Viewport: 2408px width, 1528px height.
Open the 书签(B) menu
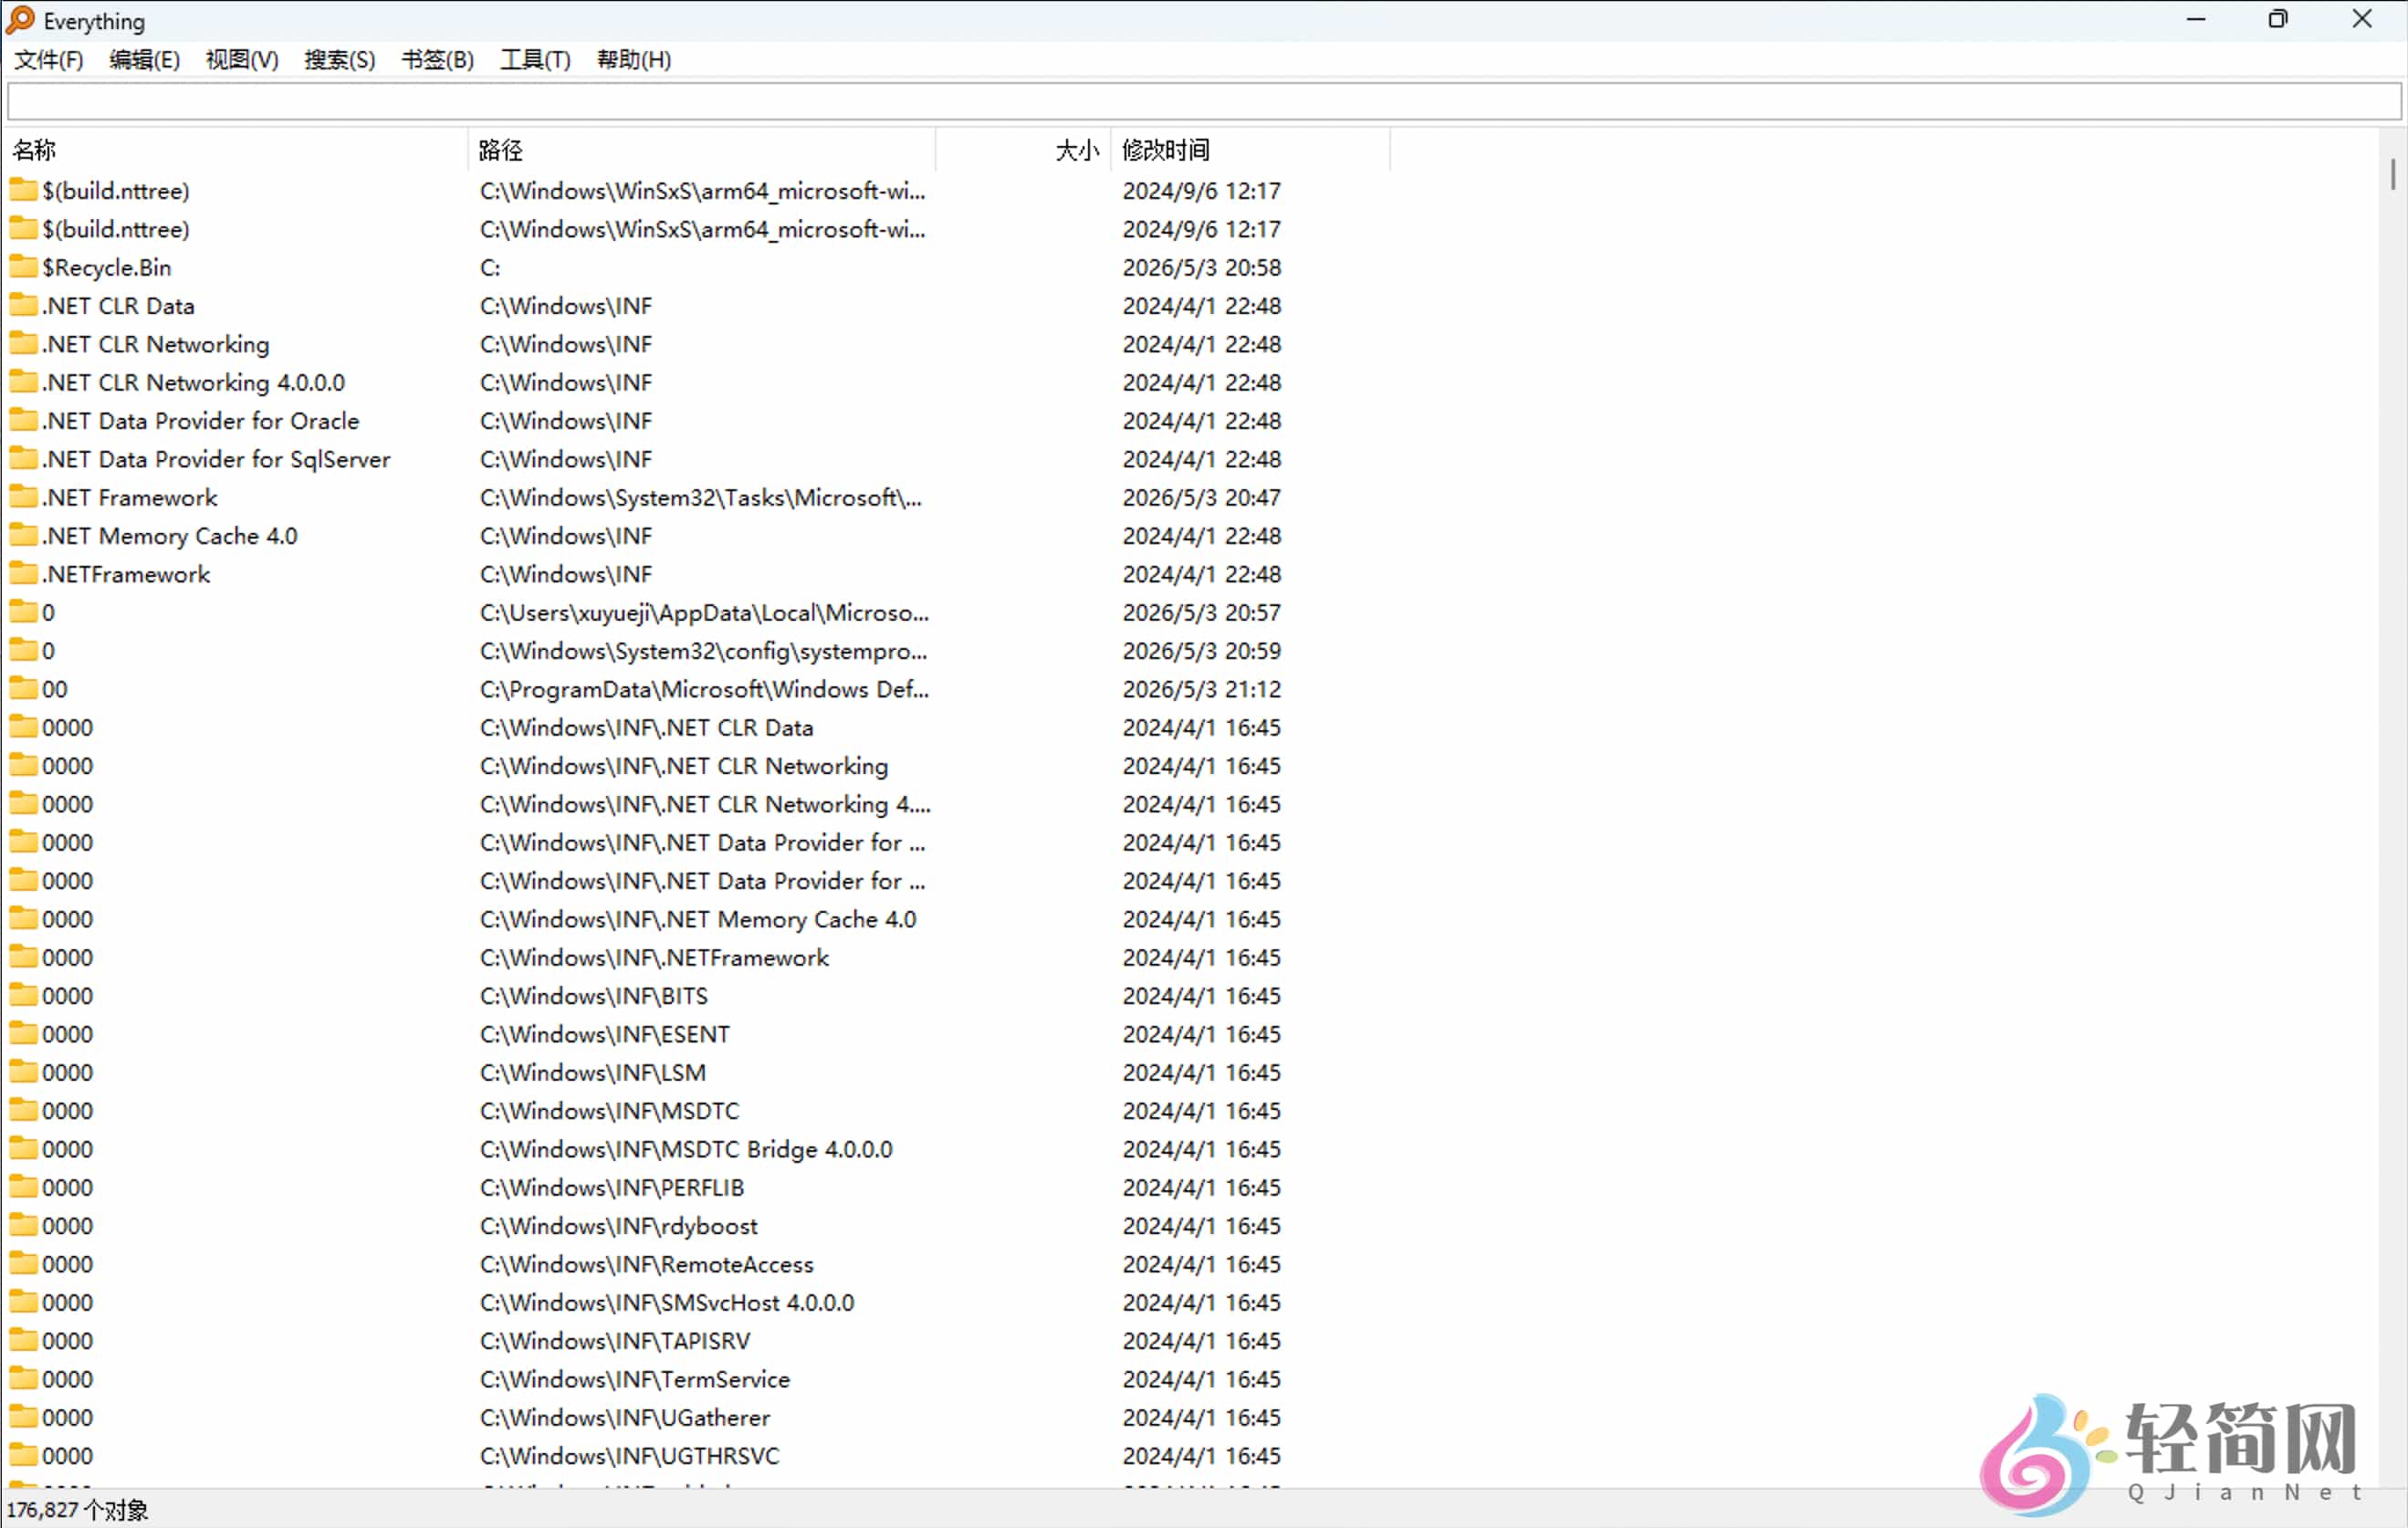[x=438, y=60]
